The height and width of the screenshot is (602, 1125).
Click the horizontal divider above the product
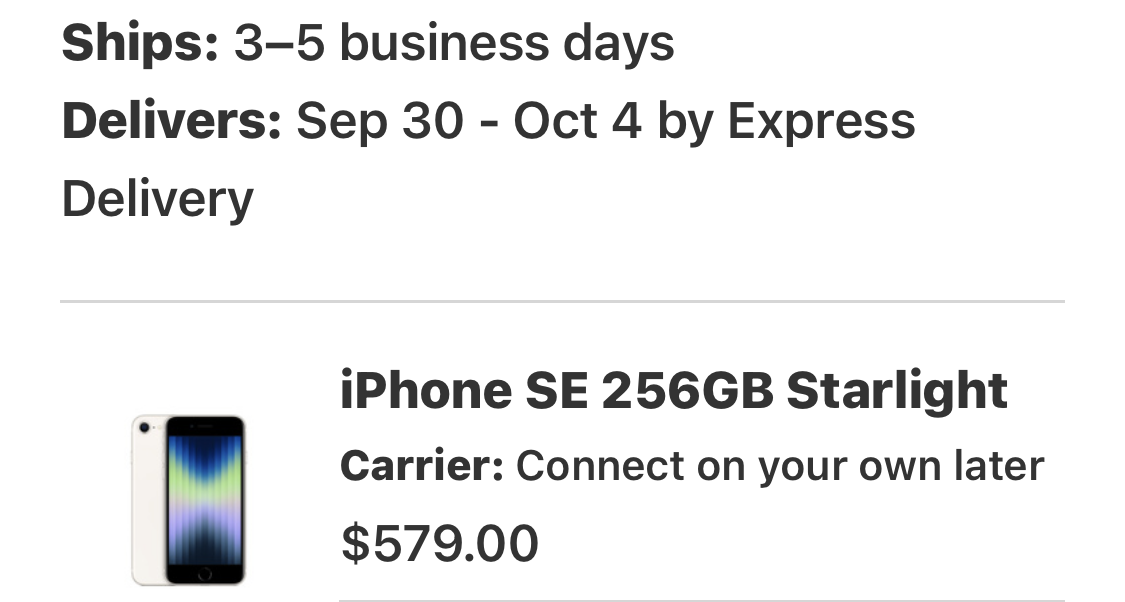pos(562,301)
